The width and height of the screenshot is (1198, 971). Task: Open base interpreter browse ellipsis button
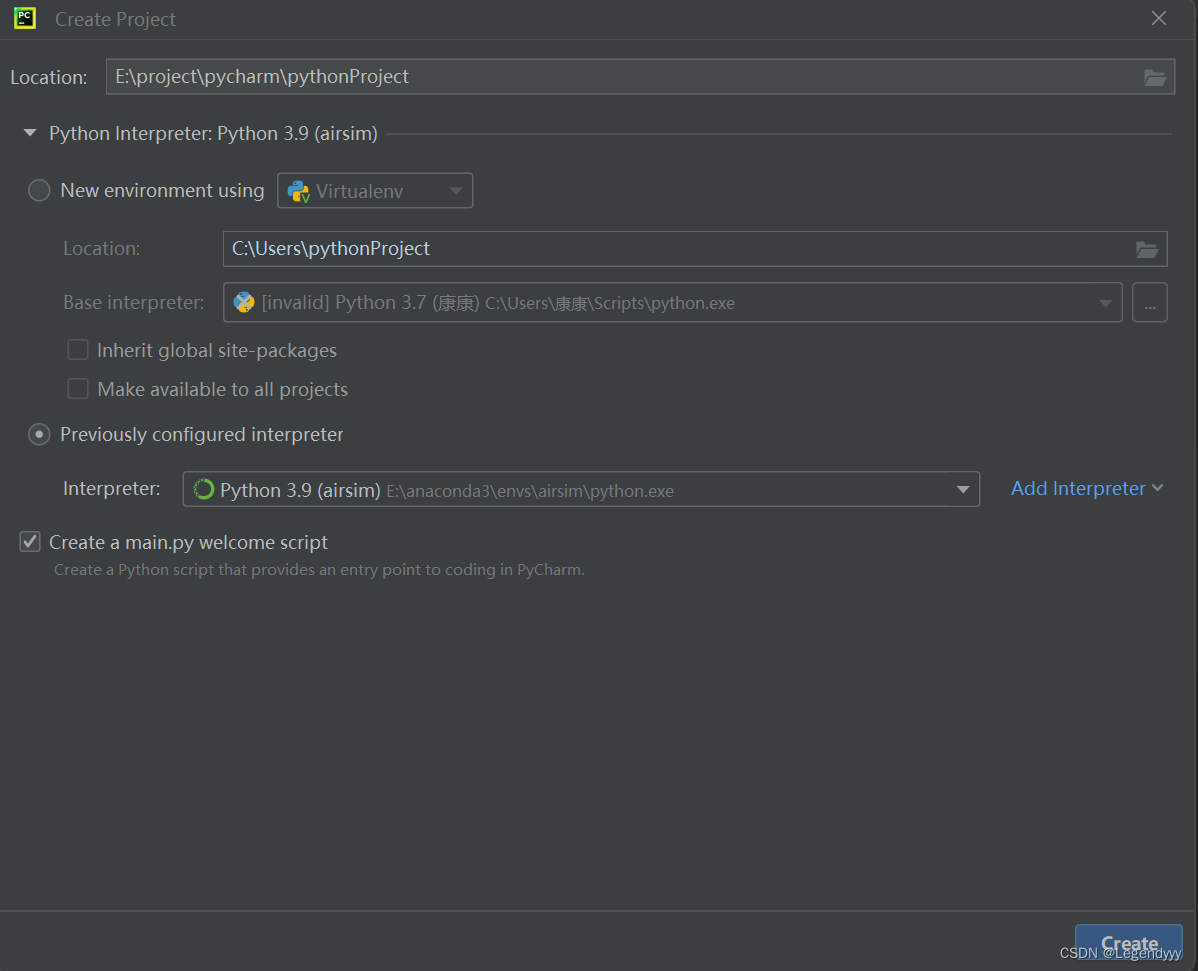point(1149,303)
